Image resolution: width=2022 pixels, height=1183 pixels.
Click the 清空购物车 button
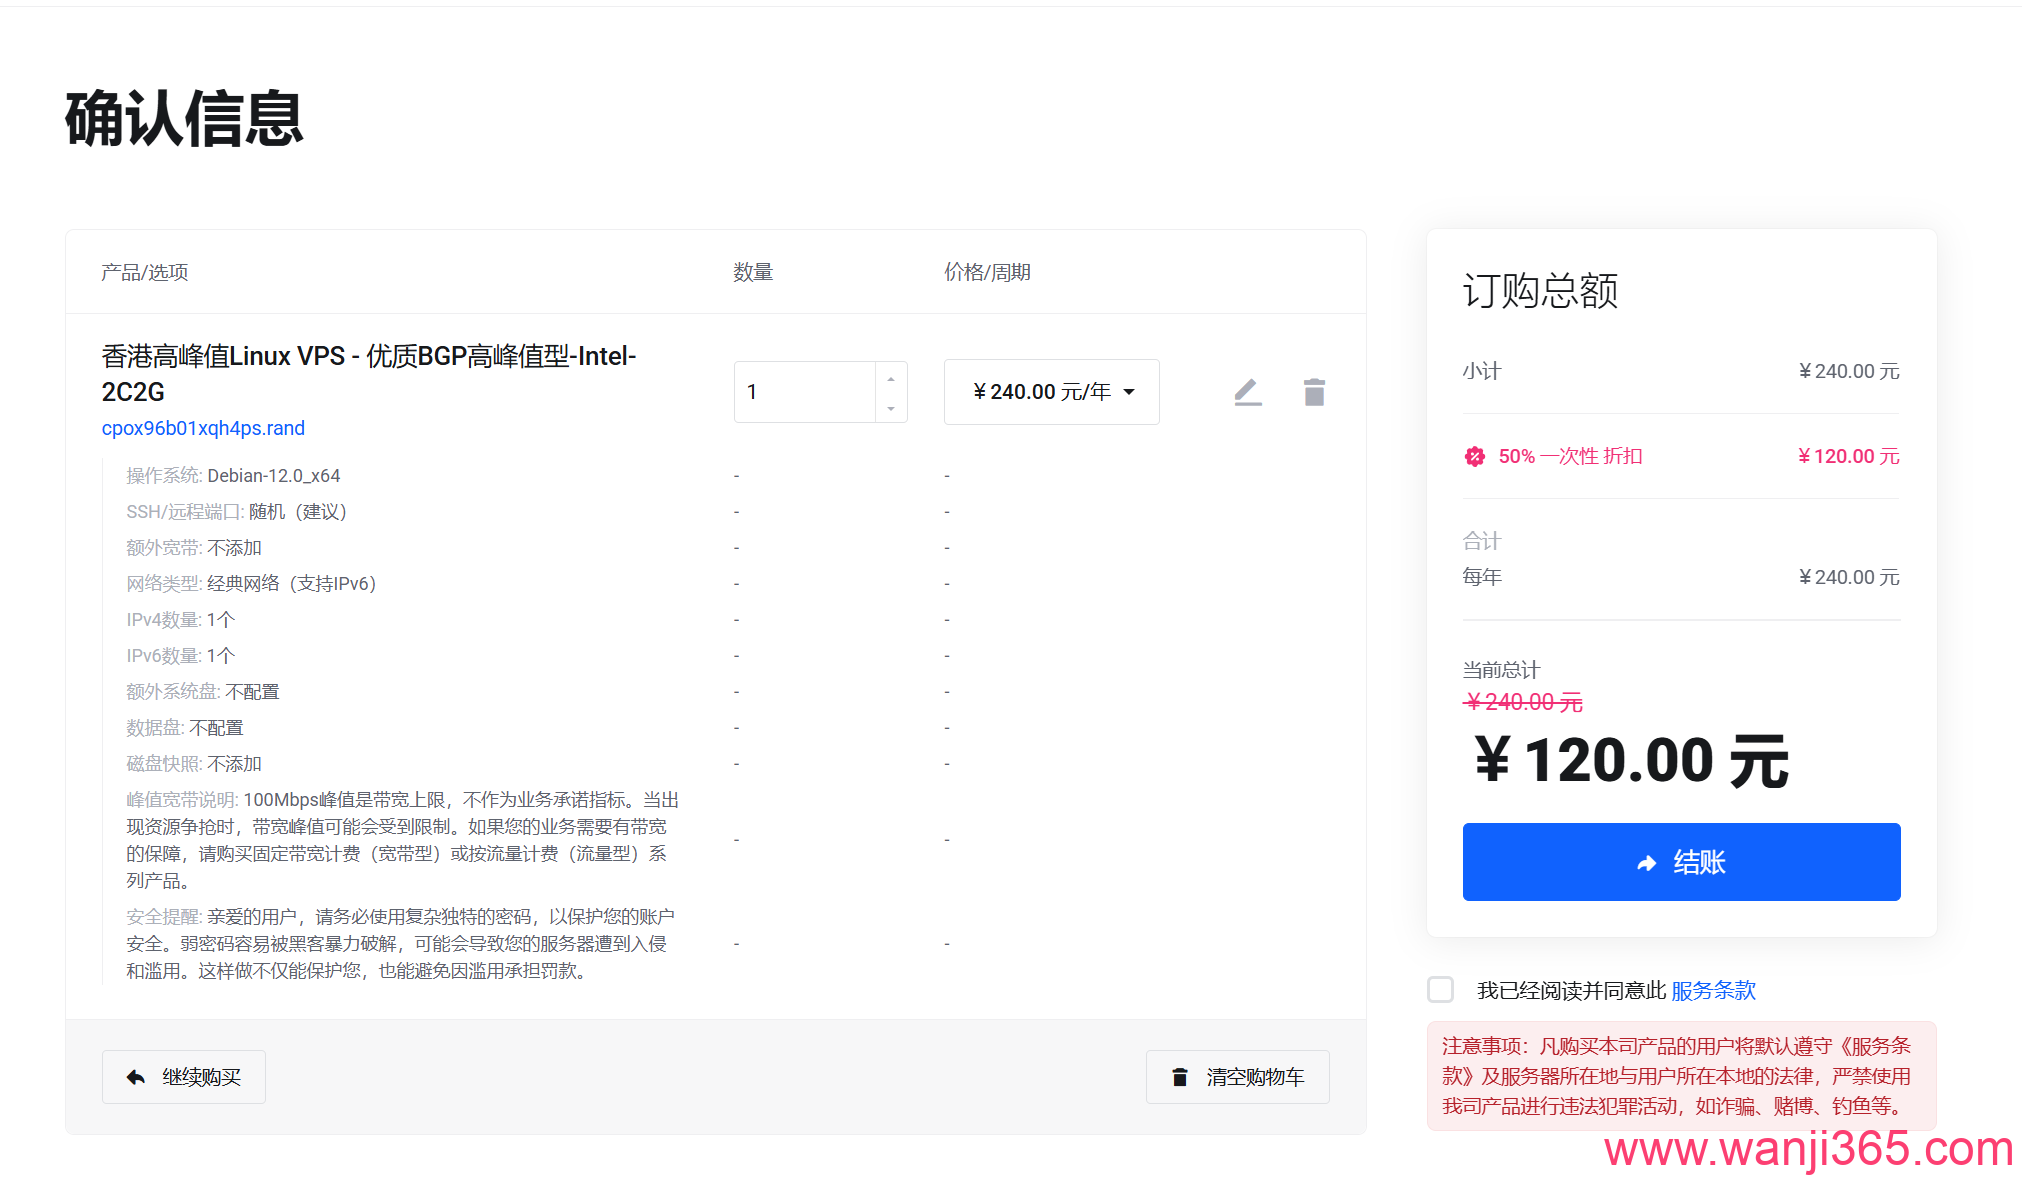tap(1237, 1077)
